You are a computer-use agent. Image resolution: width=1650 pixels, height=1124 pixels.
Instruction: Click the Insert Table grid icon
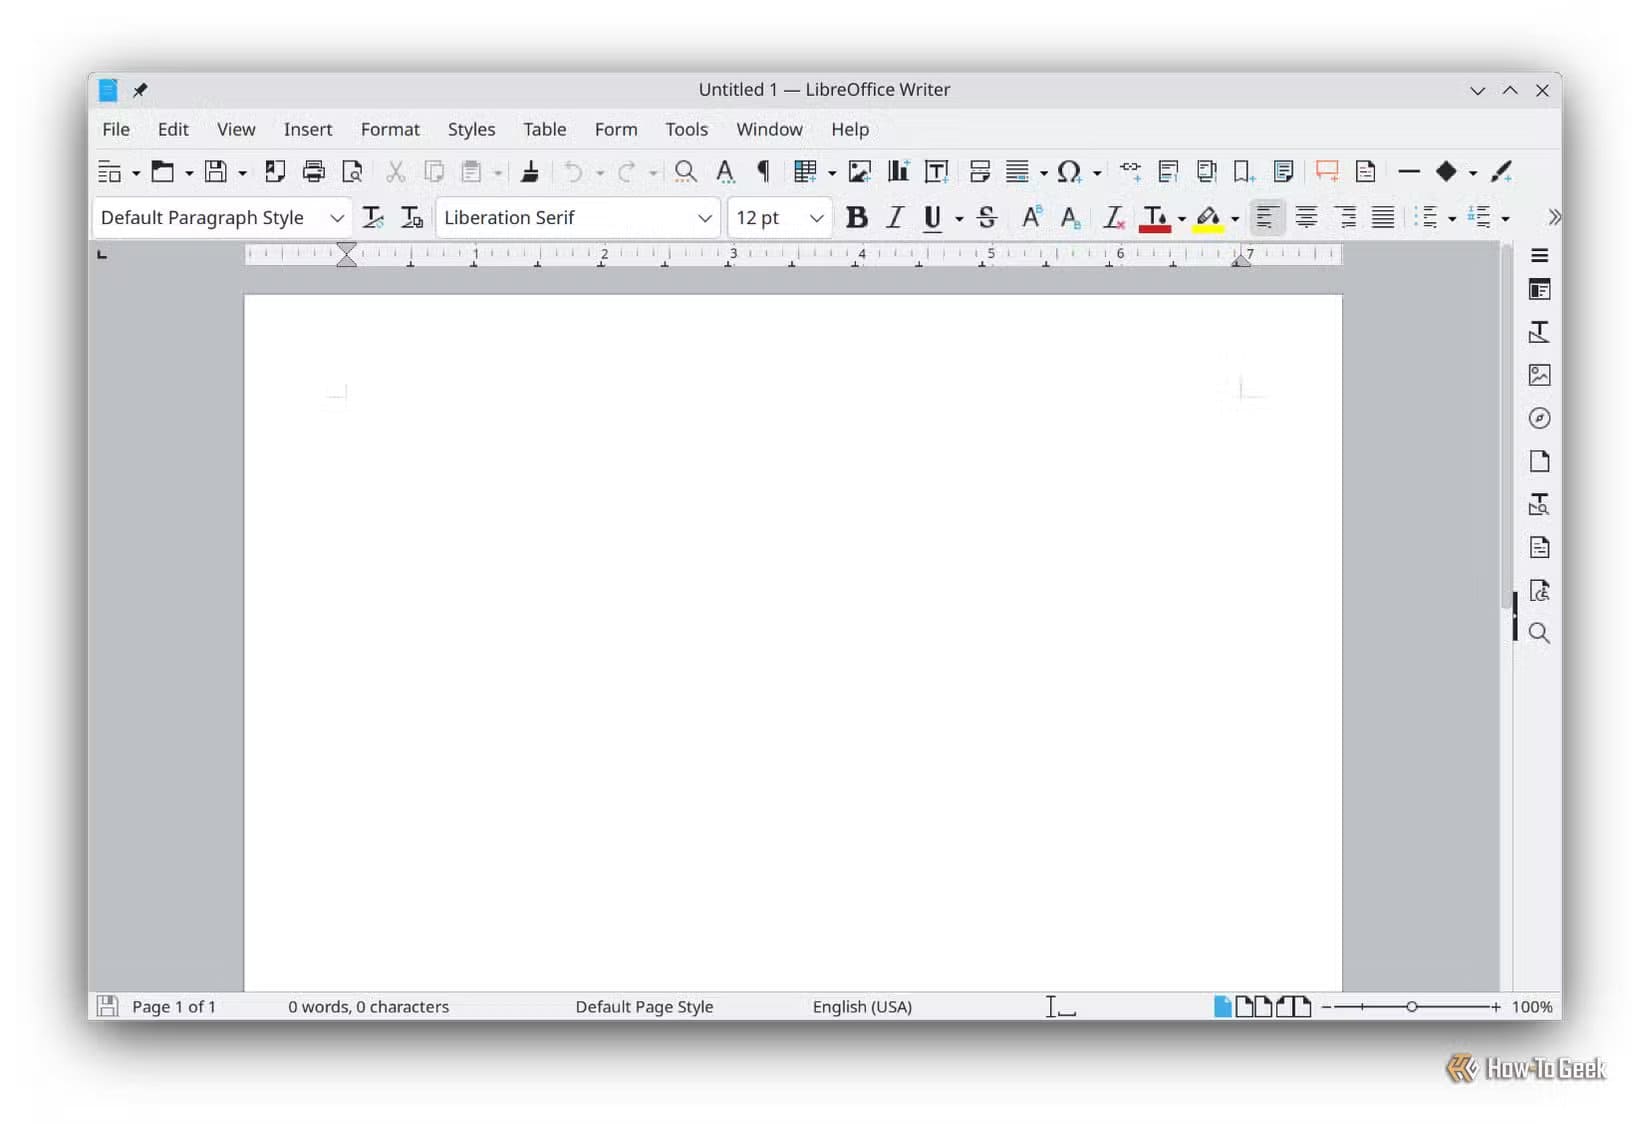click(x=805, y=172)
